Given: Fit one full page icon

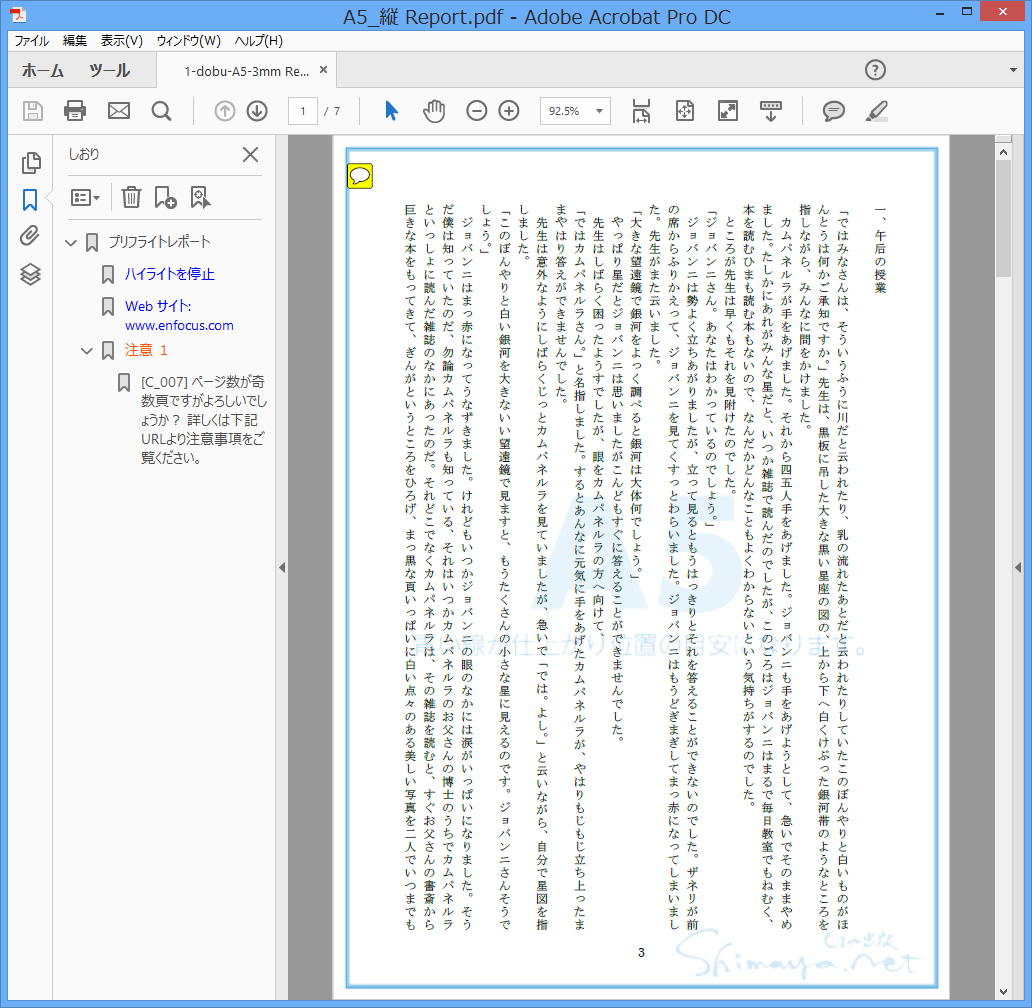Looking at the screenshot, I should click(684, 111).
